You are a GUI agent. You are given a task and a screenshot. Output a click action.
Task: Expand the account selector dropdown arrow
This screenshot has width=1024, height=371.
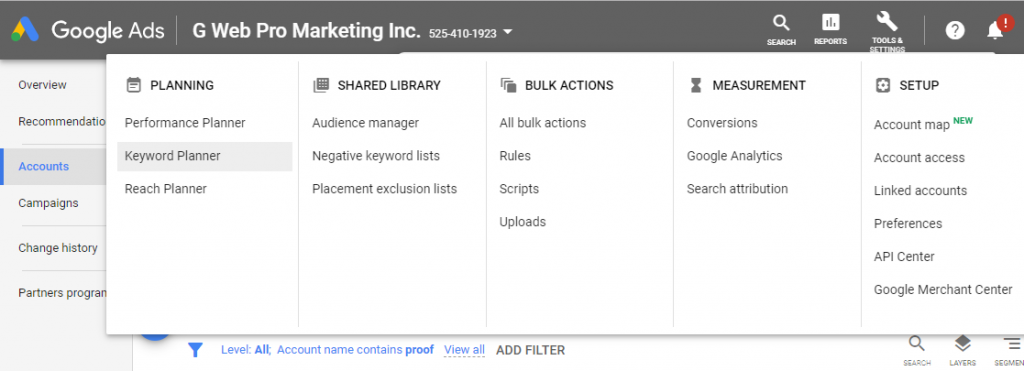[508, 31]
